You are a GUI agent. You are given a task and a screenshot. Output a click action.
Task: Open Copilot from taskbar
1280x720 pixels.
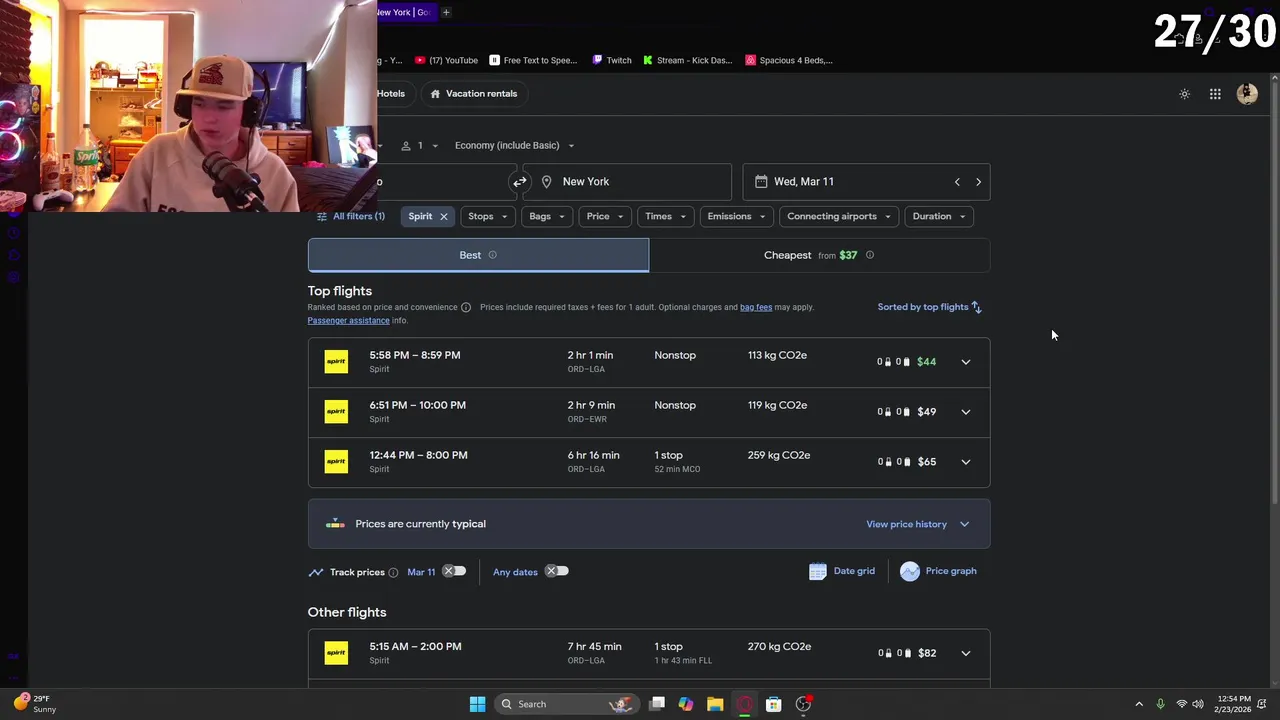coord(686,704)
